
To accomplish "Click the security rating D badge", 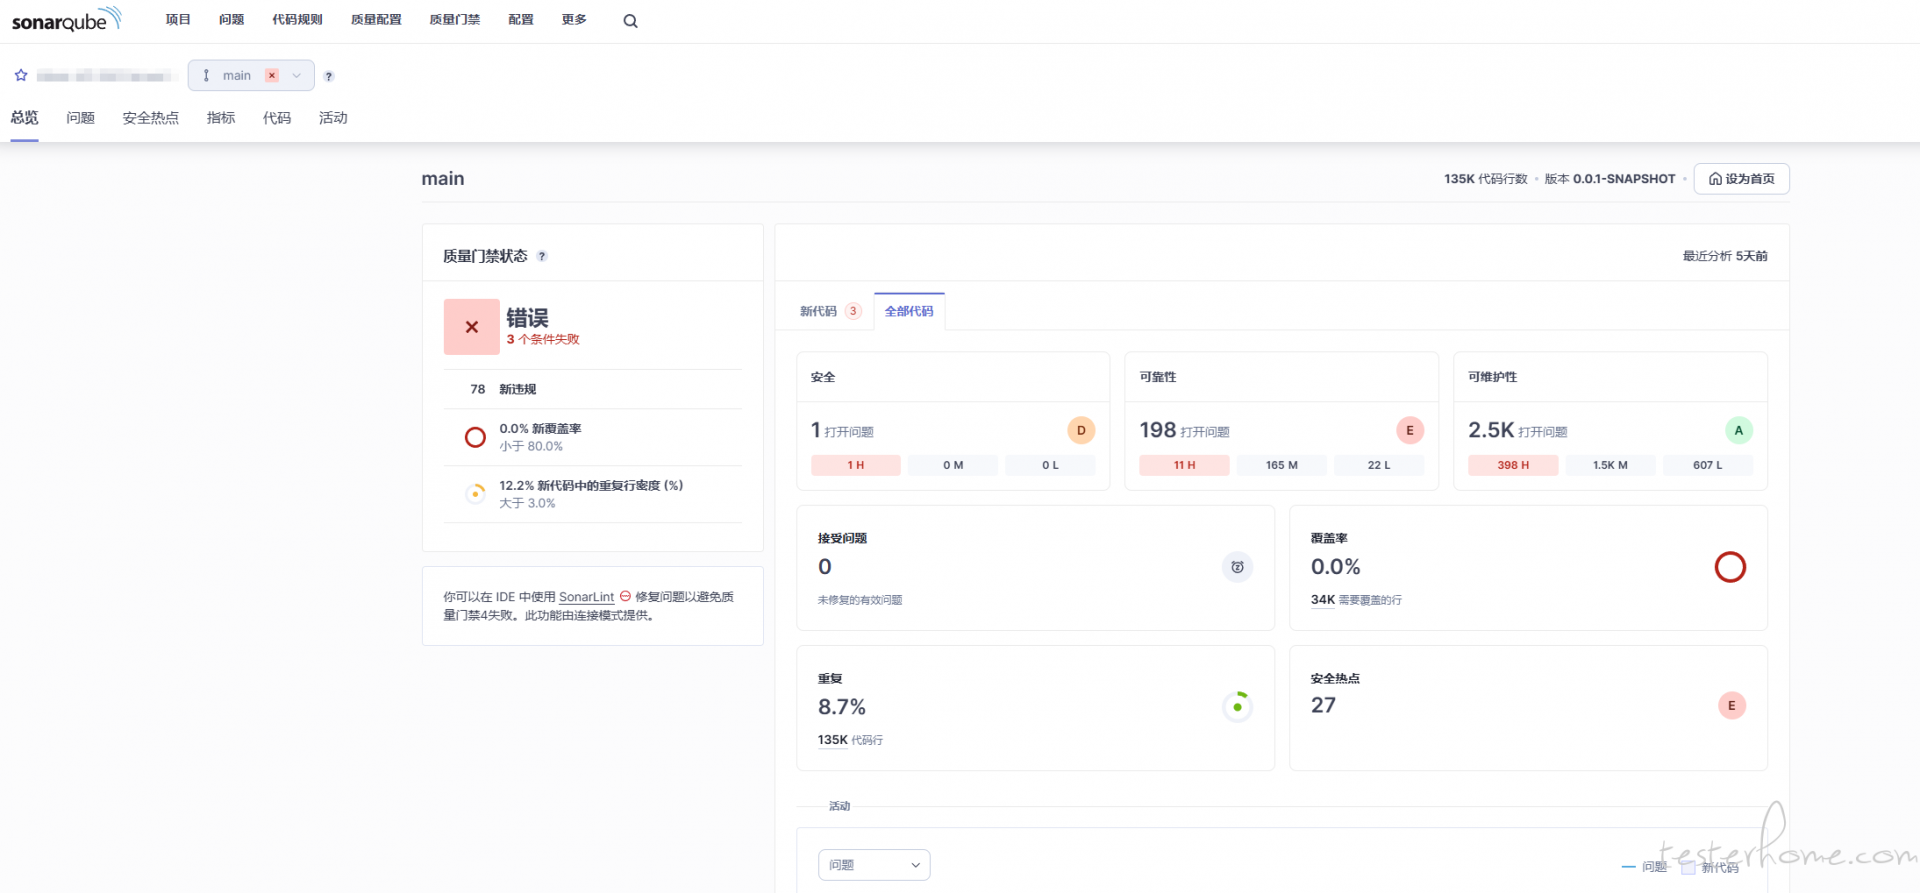I will point(1081,430).
